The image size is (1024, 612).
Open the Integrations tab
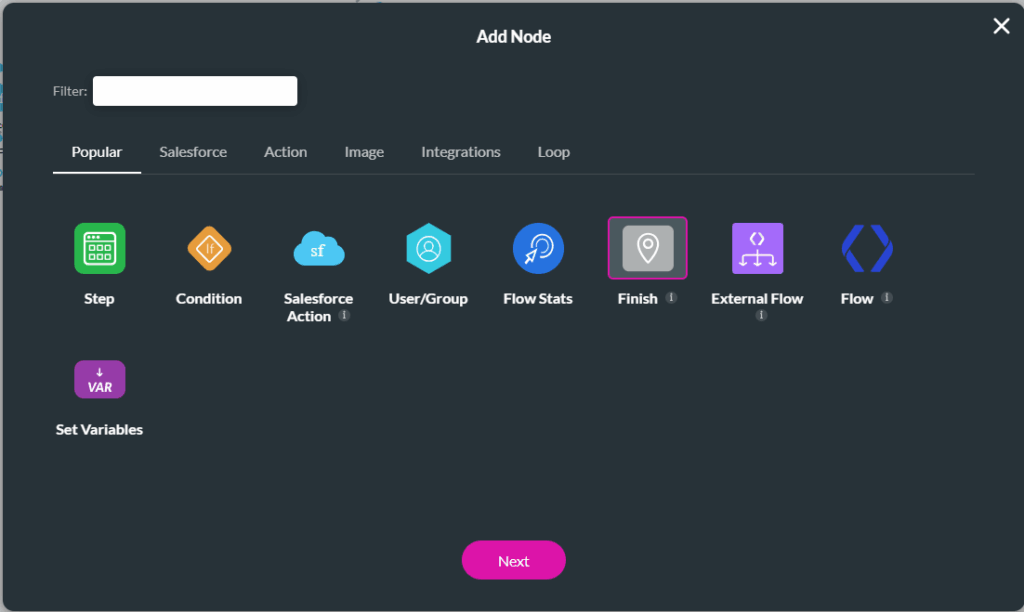[x=460, y=152]
